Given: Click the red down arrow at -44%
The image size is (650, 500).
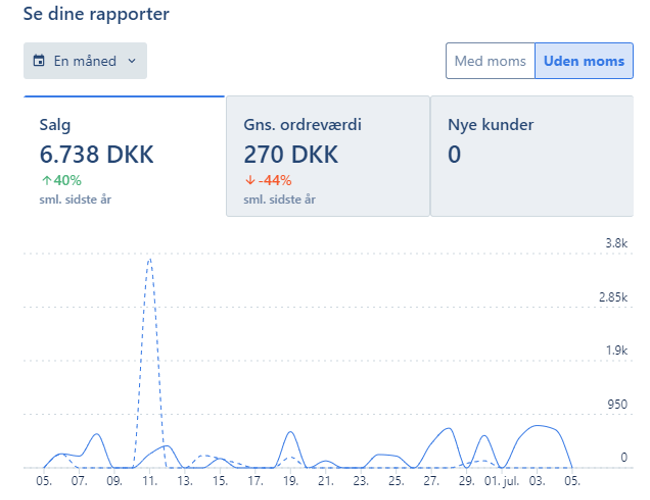Looking at the screenshot, I should click(x=249, y=181).
